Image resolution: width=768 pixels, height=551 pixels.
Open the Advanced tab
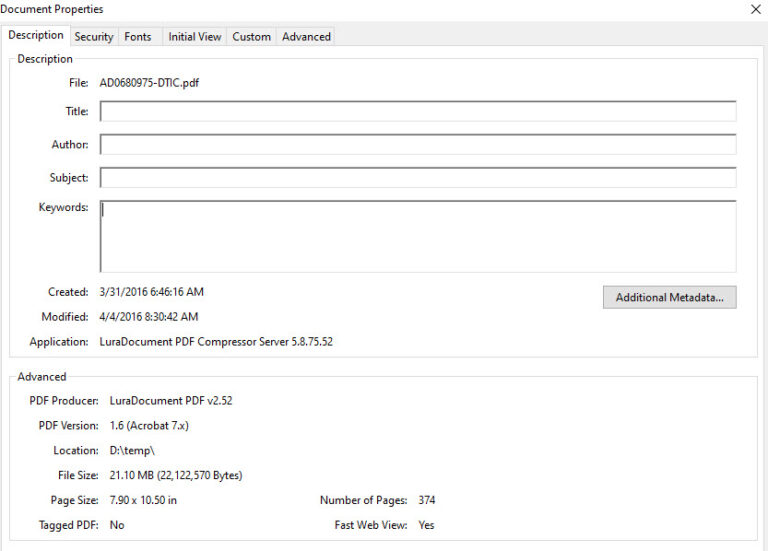pos(306,37)
